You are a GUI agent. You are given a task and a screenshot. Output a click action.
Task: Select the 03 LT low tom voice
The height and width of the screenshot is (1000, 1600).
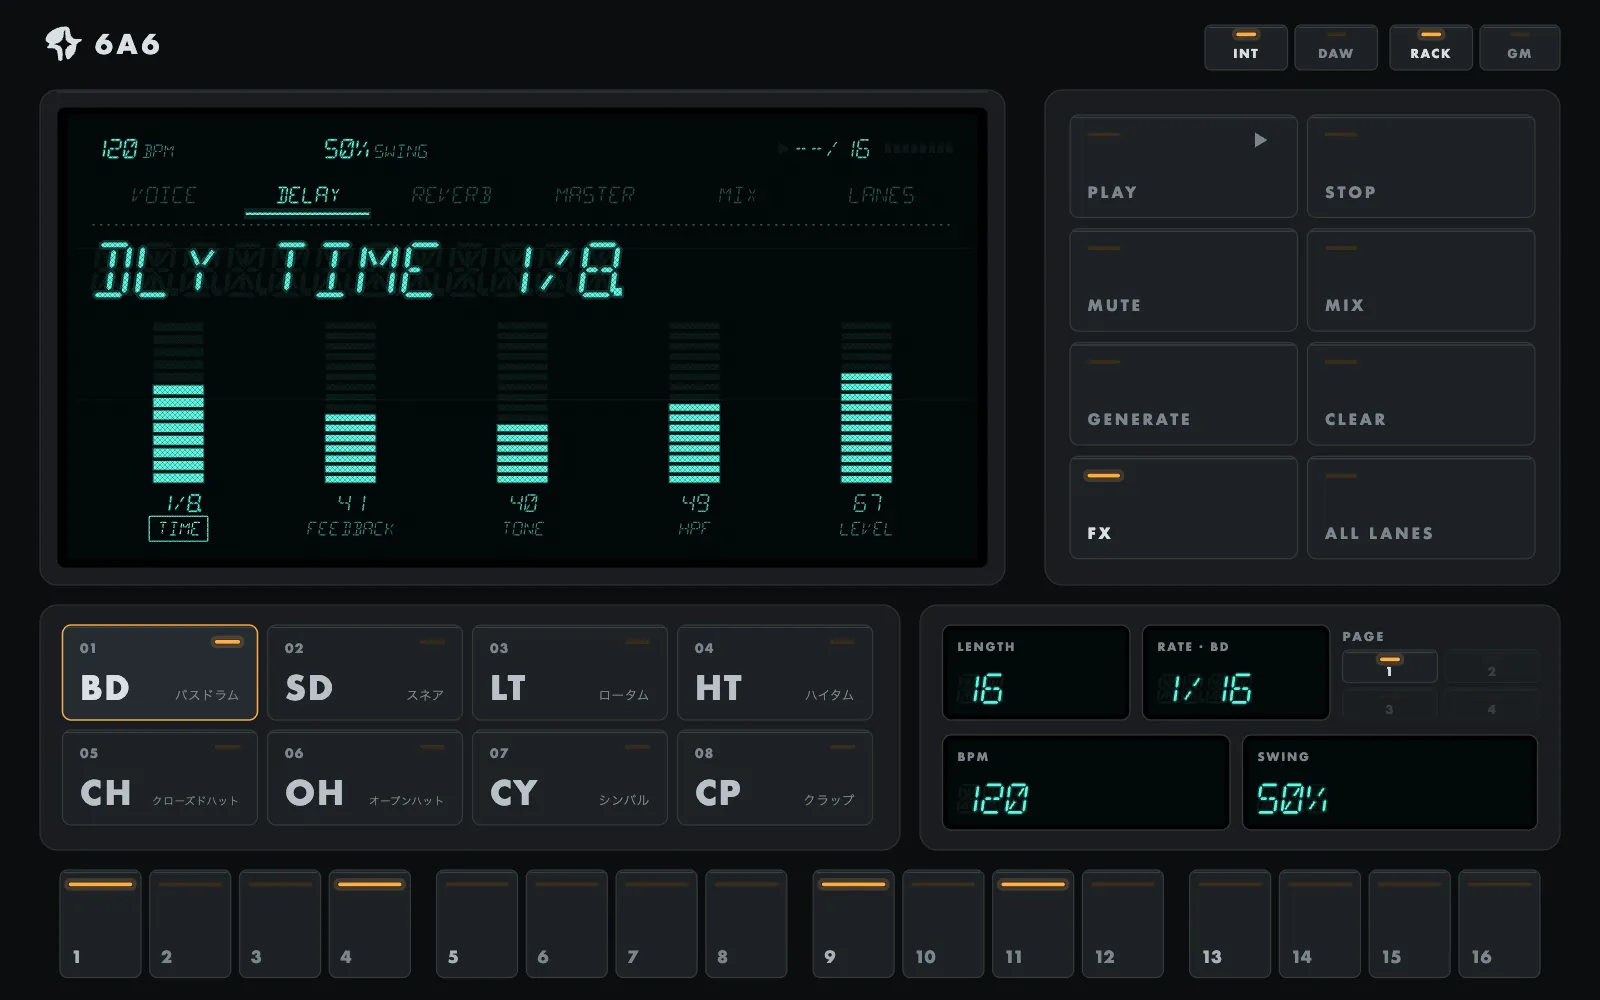point(570,673)
